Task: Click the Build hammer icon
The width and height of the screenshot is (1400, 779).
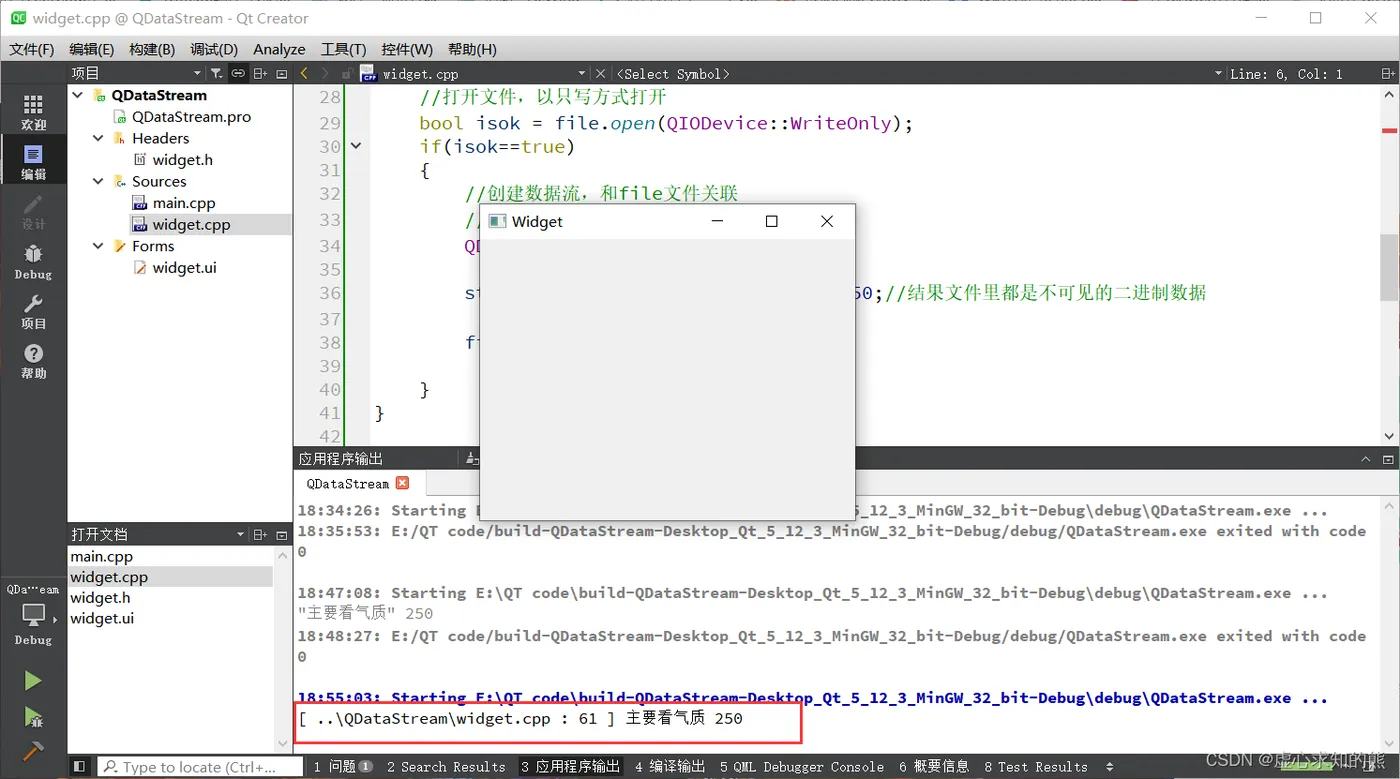Action: pyautogui.click(x=33, y=750)
